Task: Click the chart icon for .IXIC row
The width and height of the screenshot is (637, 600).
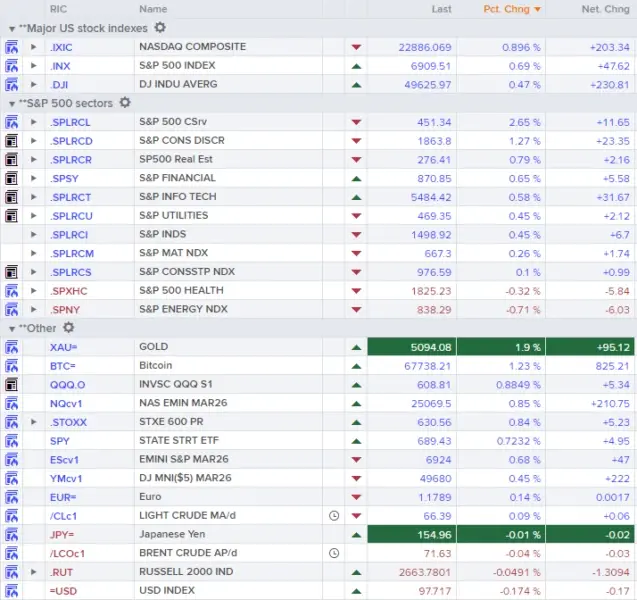Action: (11, 47)
